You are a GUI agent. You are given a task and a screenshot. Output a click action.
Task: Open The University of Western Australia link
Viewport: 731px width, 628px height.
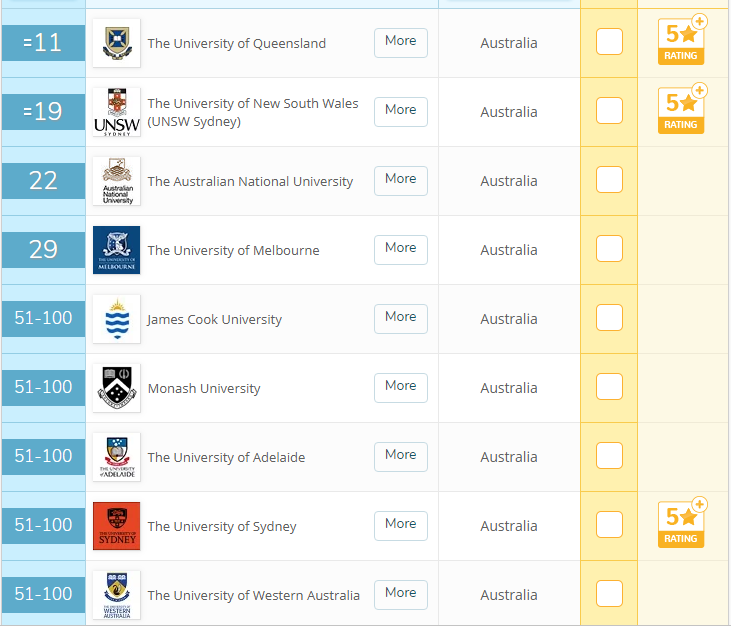click(253, 595)
